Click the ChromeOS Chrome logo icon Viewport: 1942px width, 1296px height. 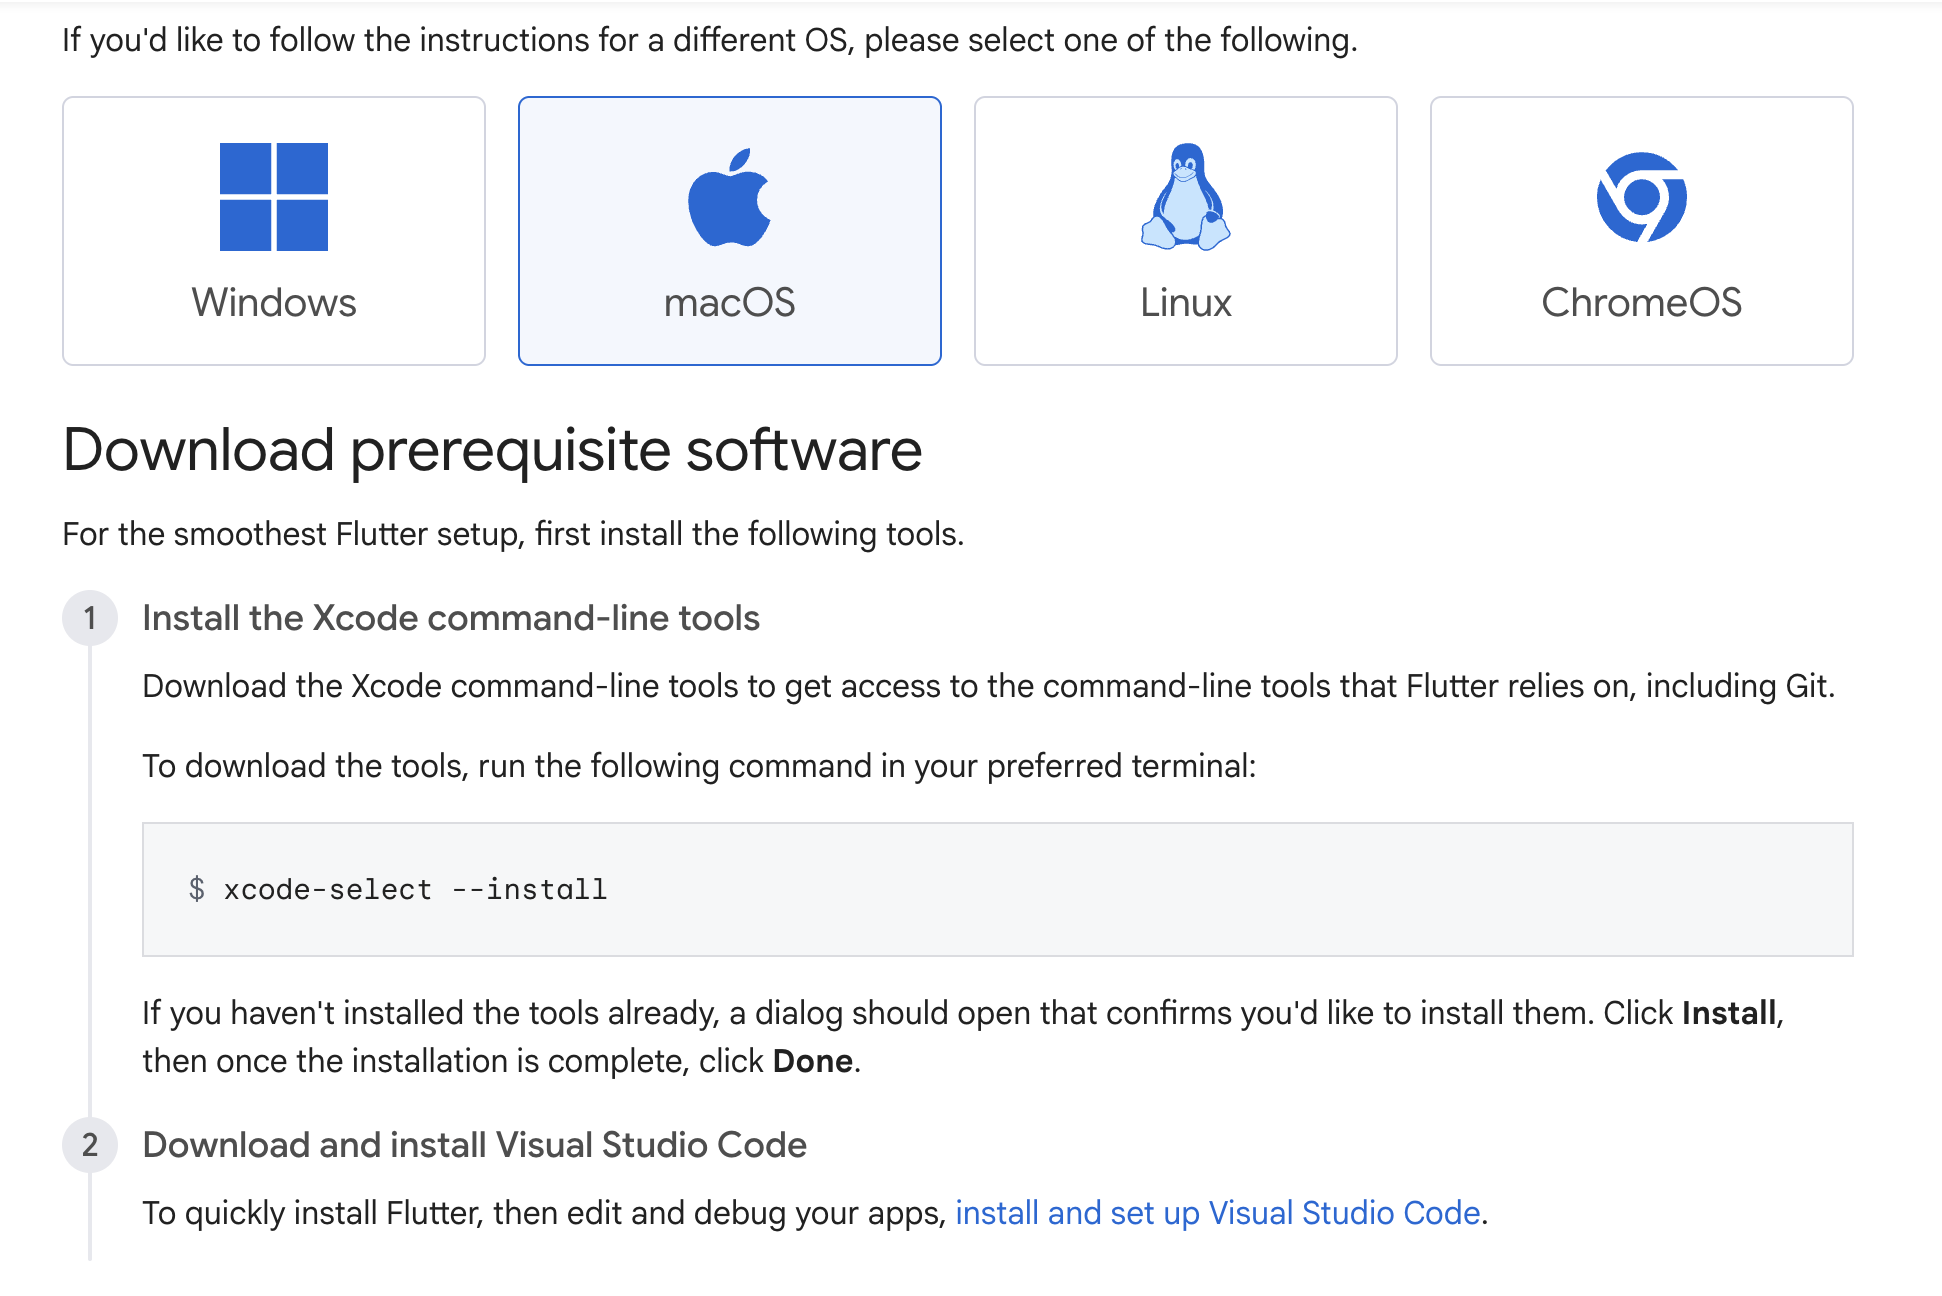click(1641, 197)
